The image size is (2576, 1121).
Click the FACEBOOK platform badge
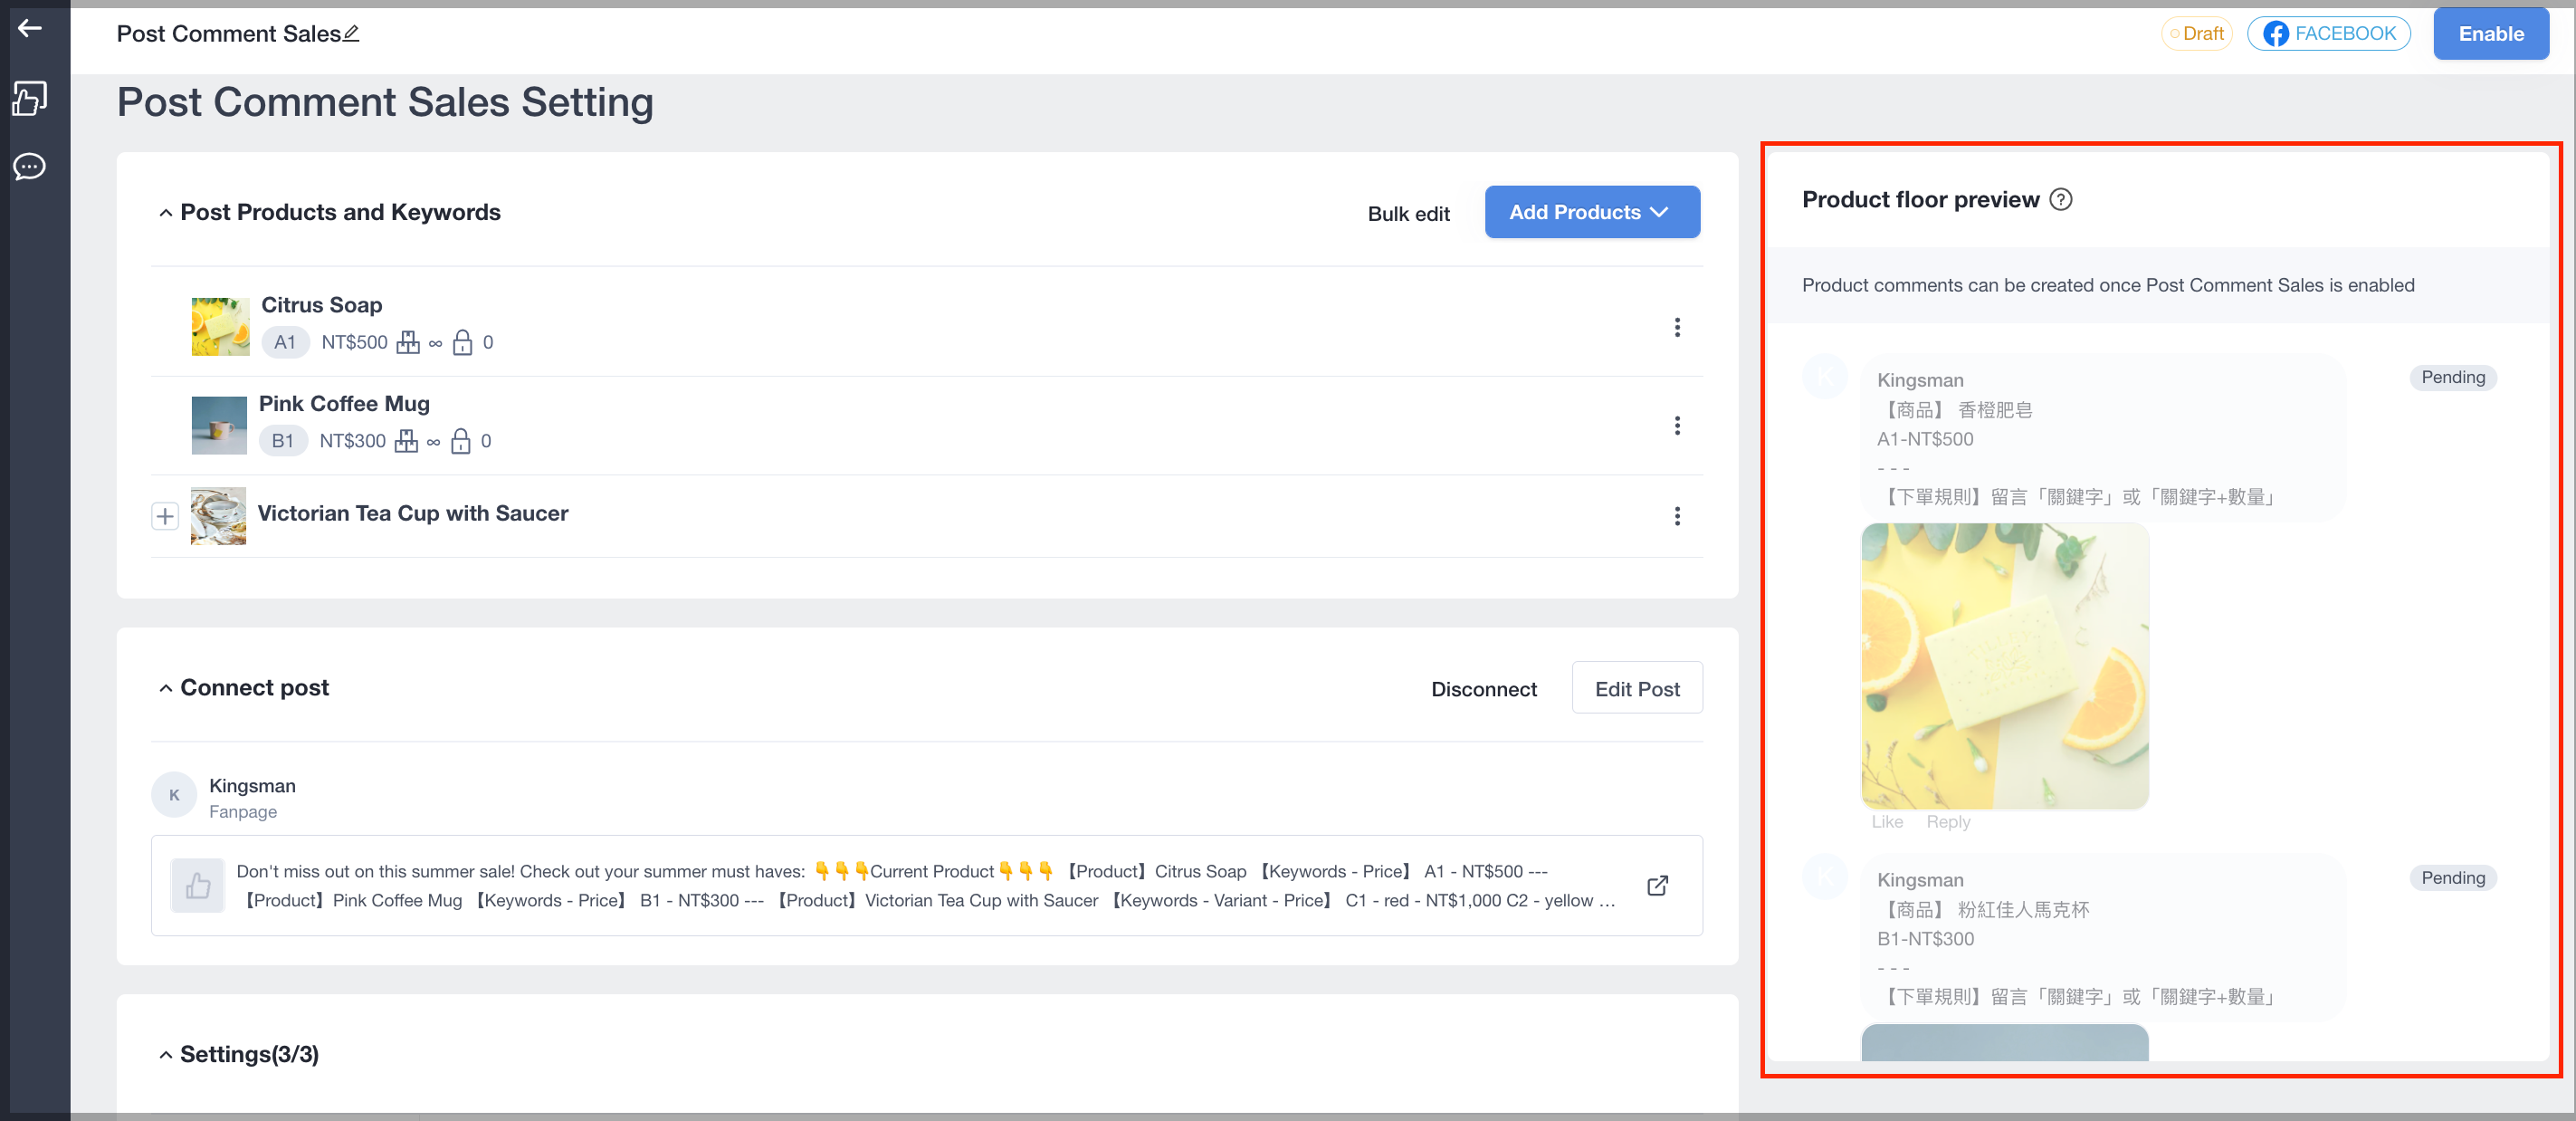2329,33
